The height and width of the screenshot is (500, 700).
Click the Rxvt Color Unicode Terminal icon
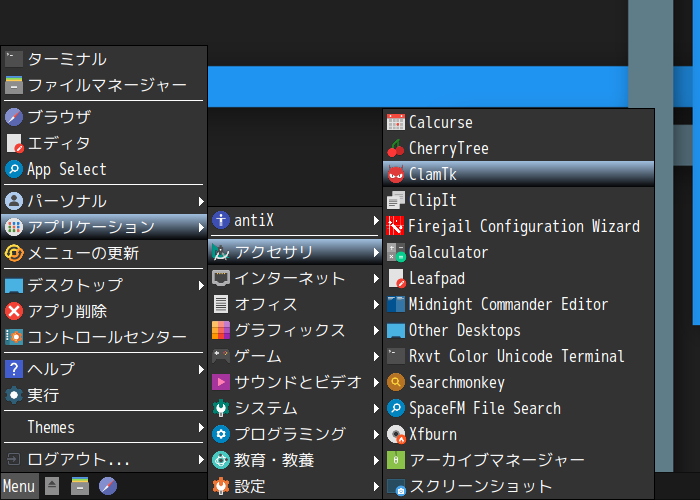(396, 356)
